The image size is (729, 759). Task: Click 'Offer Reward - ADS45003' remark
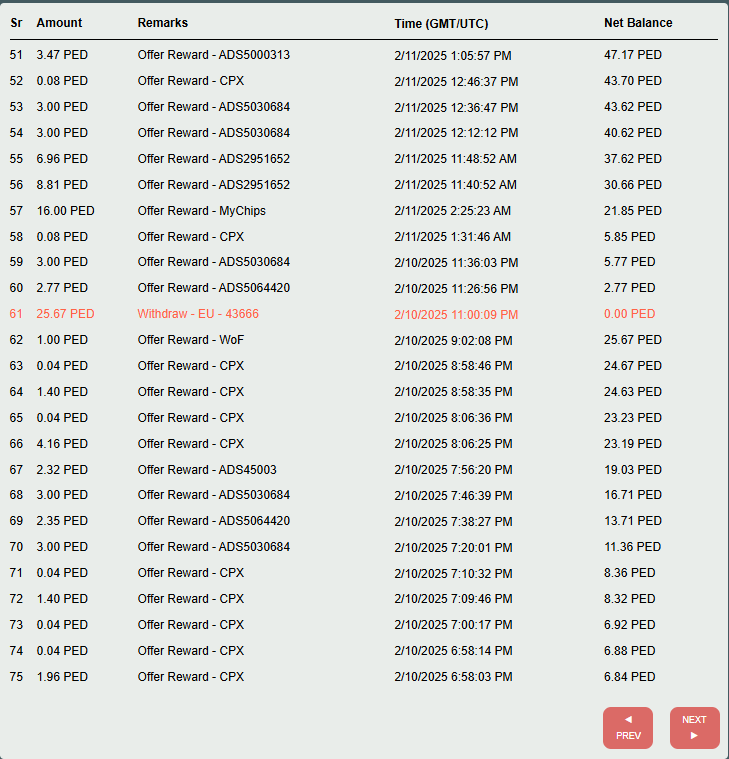(207, 470)
